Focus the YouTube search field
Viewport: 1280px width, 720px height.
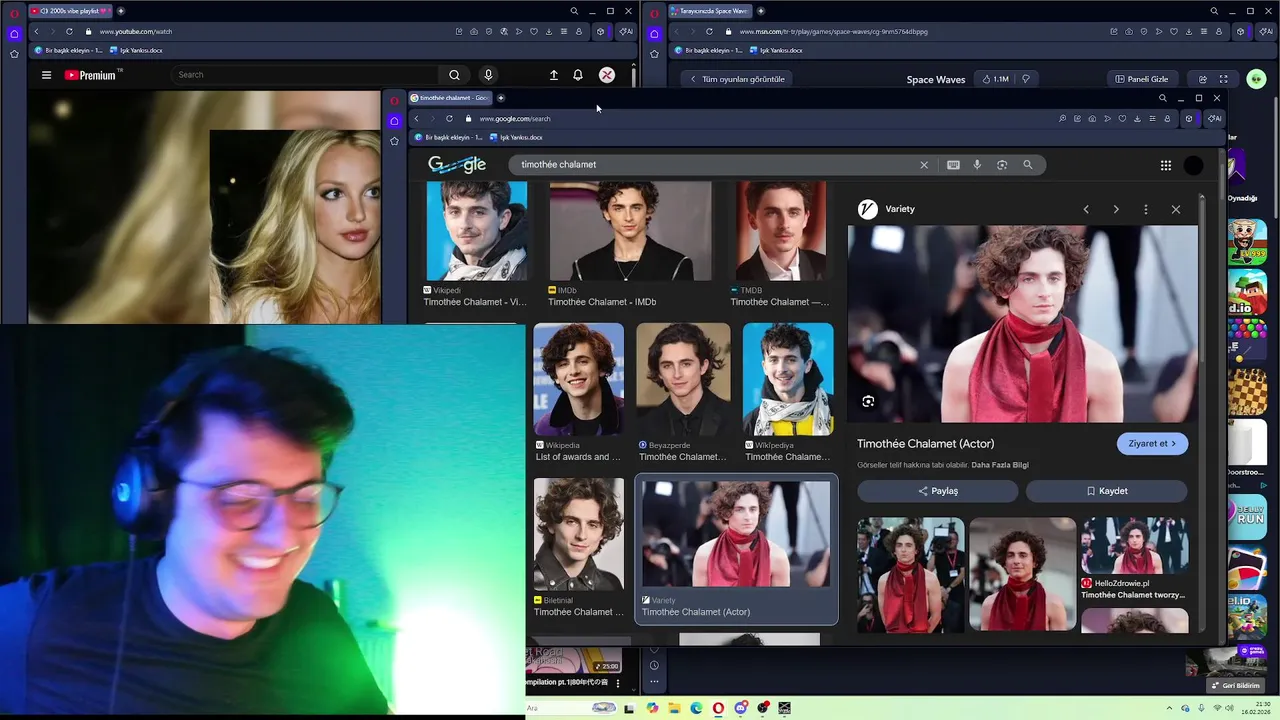[x=305, y=75]
